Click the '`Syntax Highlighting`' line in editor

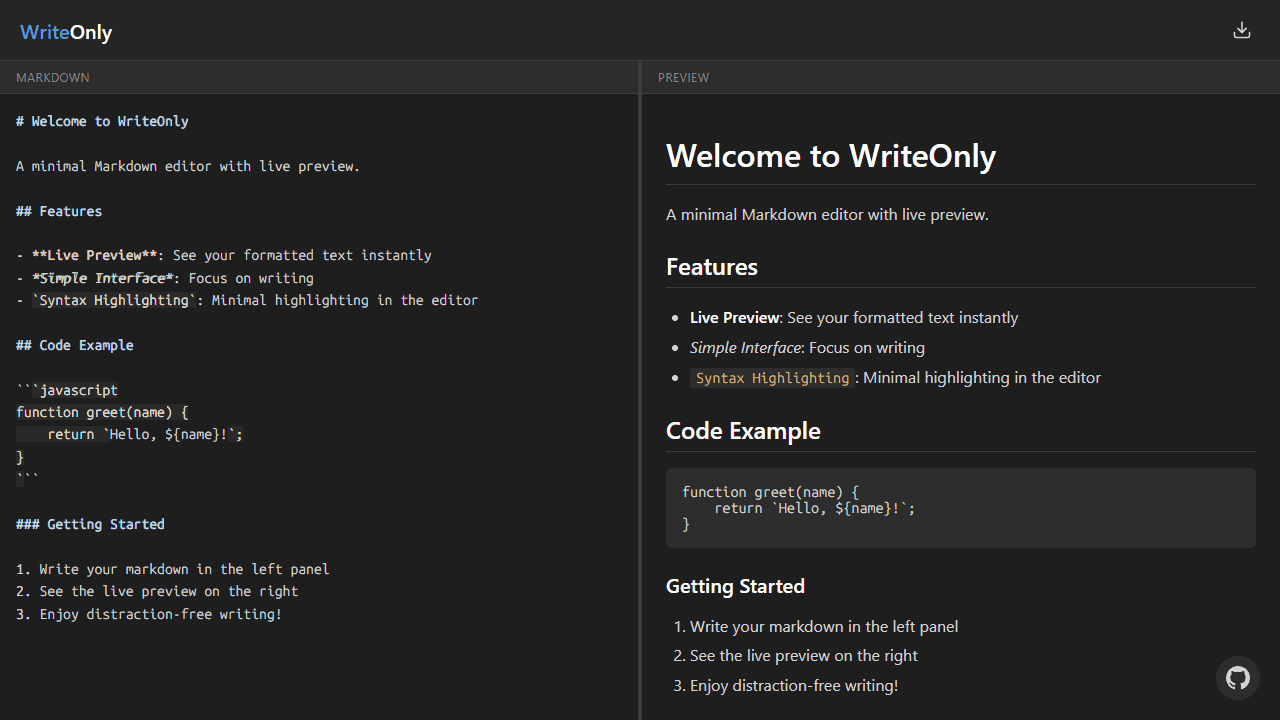(247, 300)
